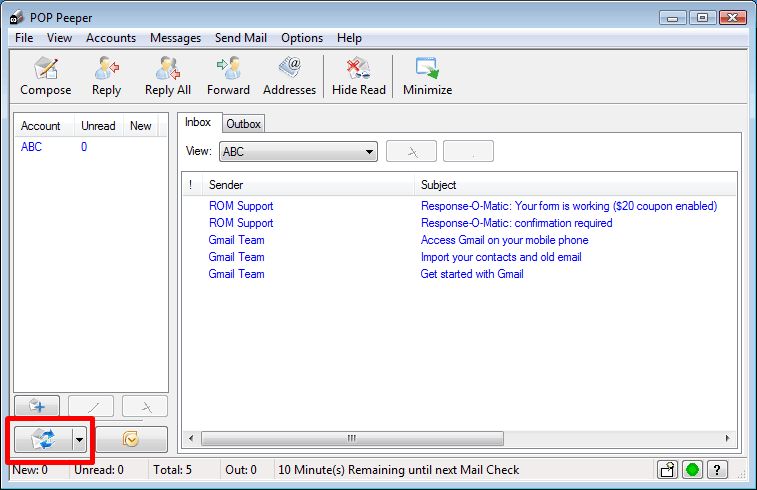Select ROM Support message about $20 coupon
The width and height of the screenshot is (757, 490).
(x=460, y=206)
